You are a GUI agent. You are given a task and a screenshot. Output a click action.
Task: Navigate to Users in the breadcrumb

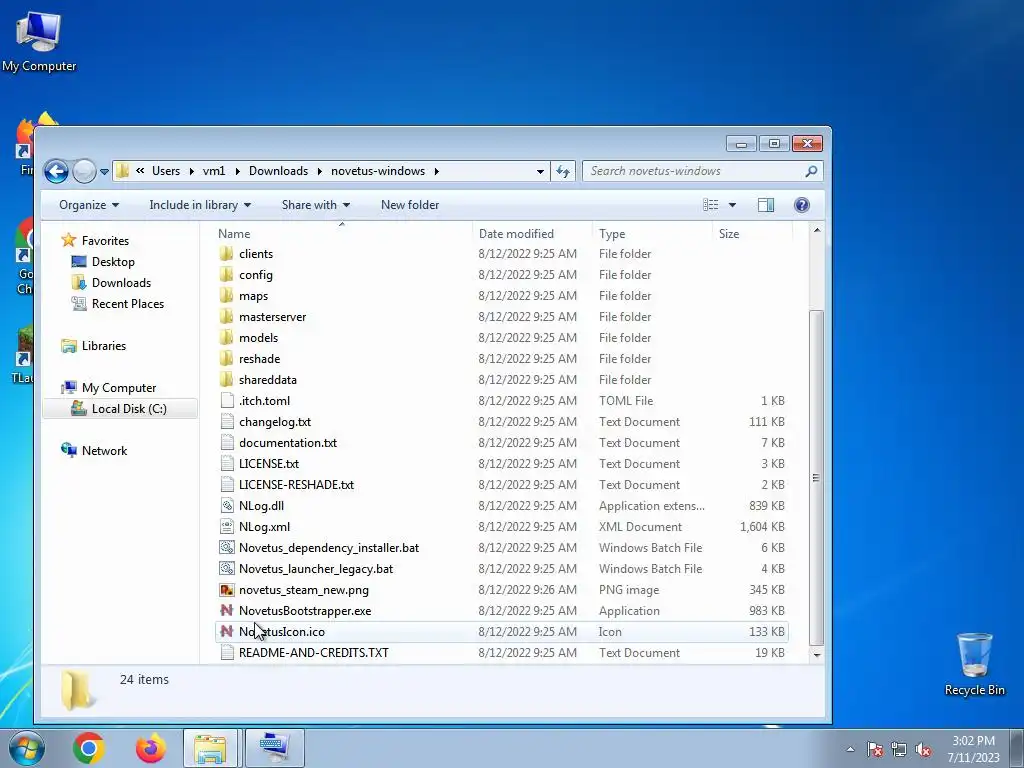pos(166,171)
